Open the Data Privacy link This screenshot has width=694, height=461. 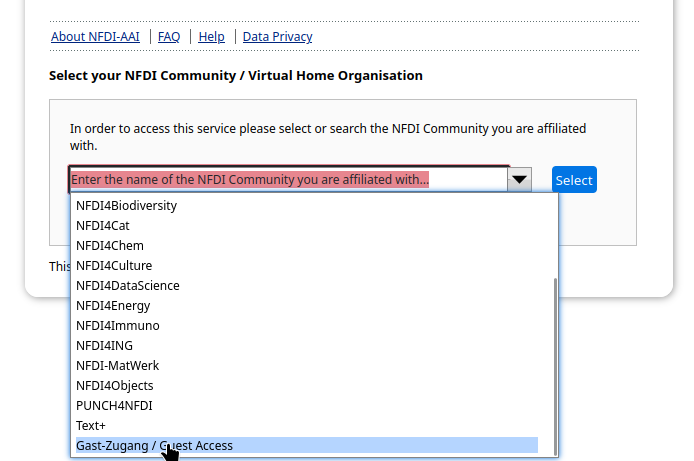click(278, 37)
